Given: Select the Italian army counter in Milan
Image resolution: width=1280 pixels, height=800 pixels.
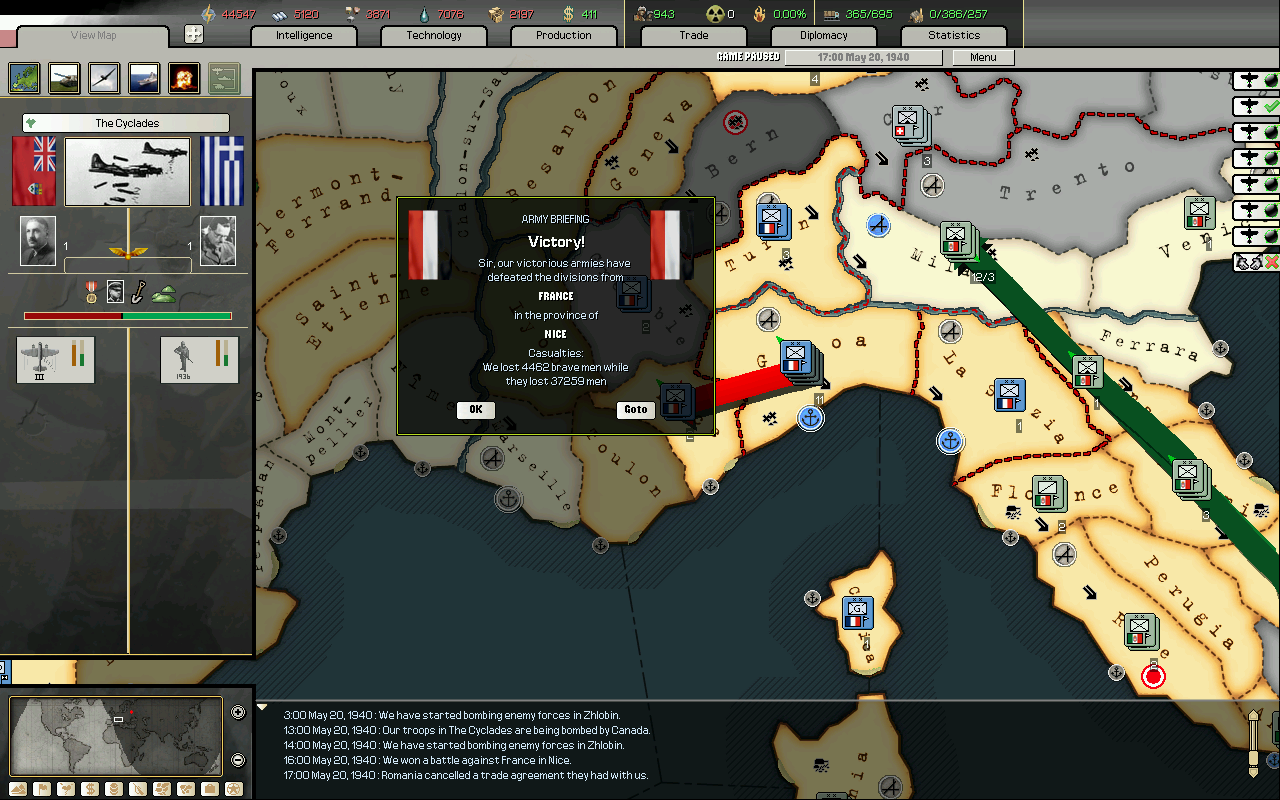Looking at the screenshot, I should click(956, 239).
